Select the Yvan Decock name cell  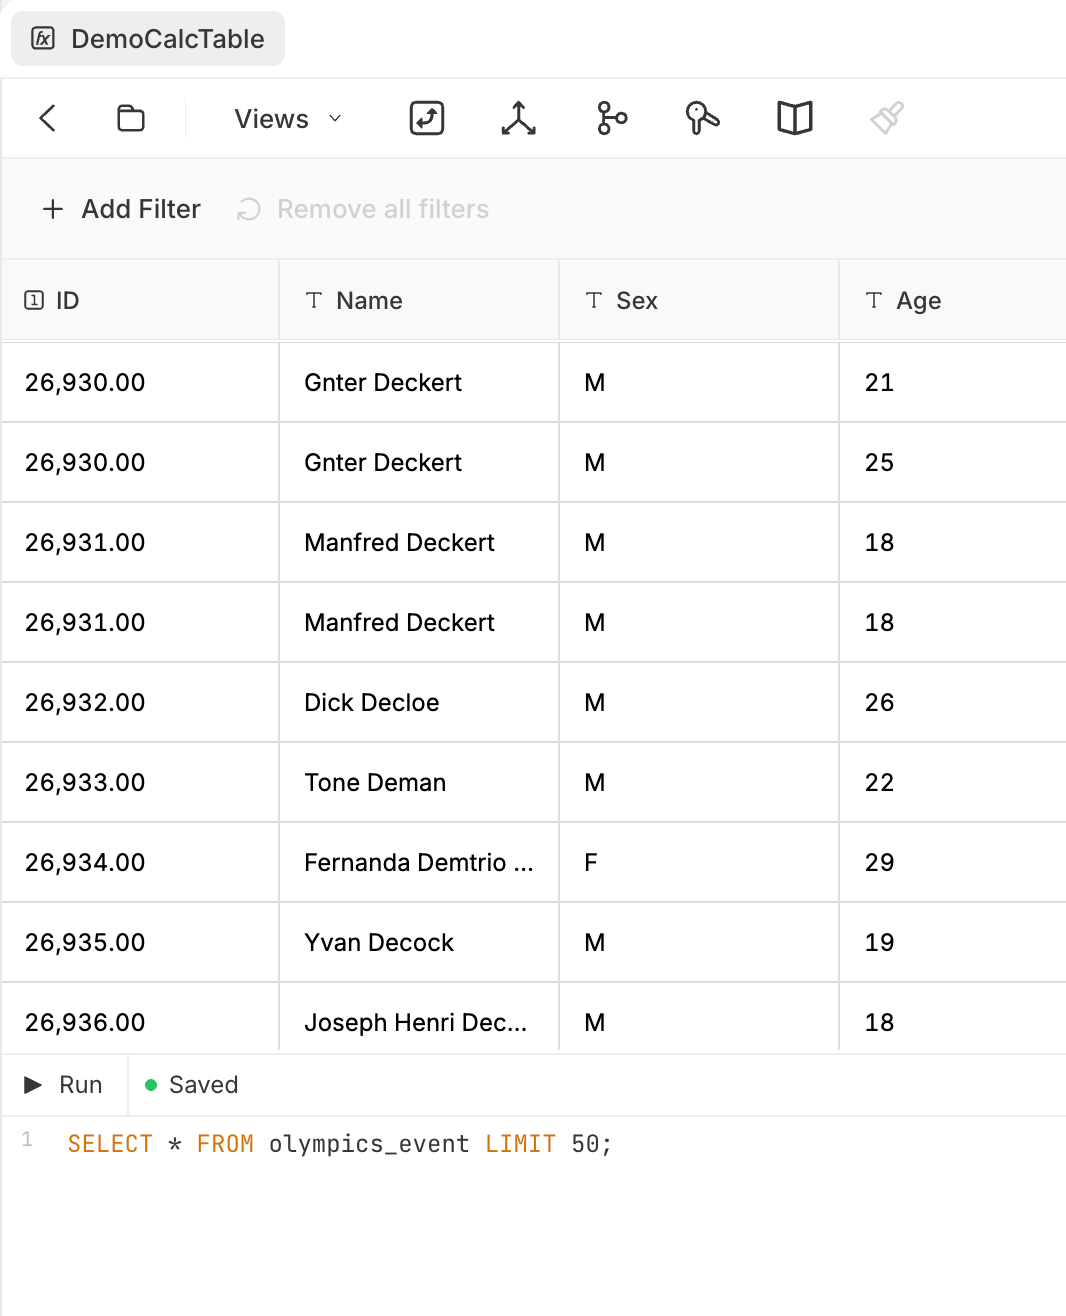419,942
